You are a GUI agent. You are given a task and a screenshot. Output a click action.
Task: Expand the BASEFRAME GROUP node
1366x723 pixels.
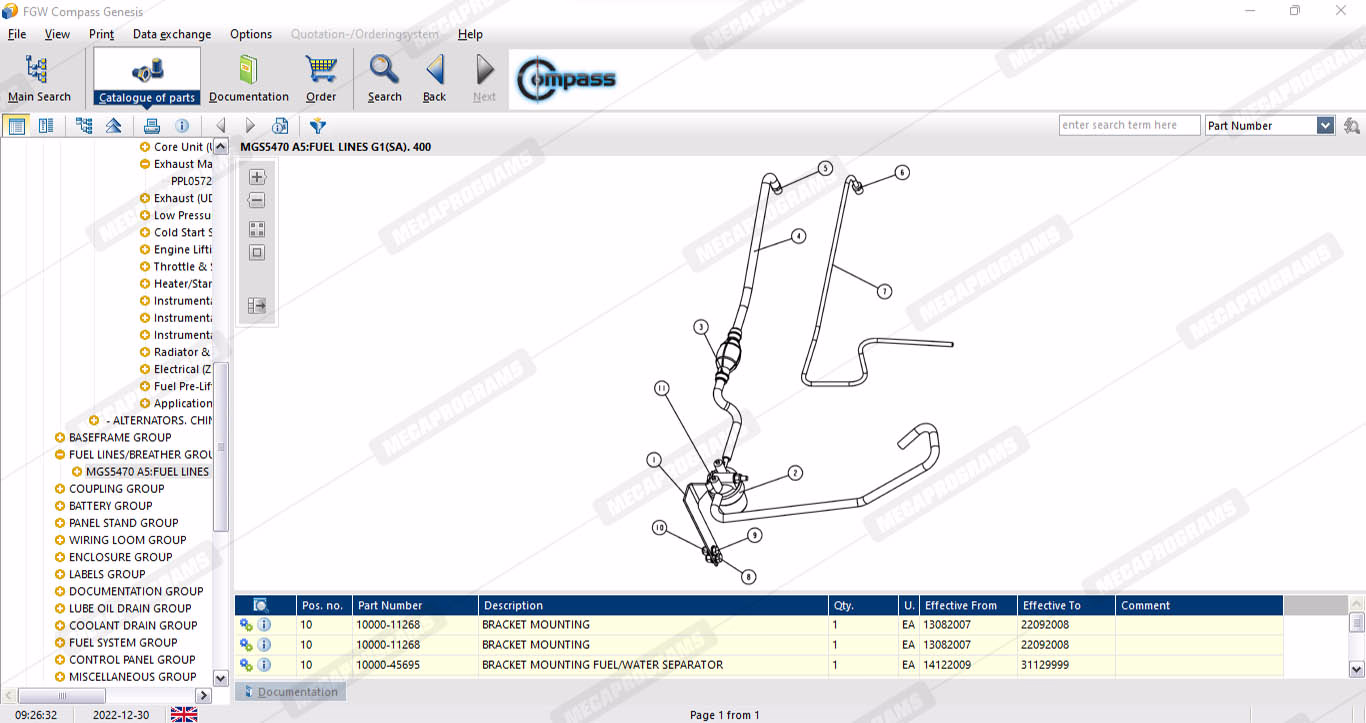click(60, 437)
